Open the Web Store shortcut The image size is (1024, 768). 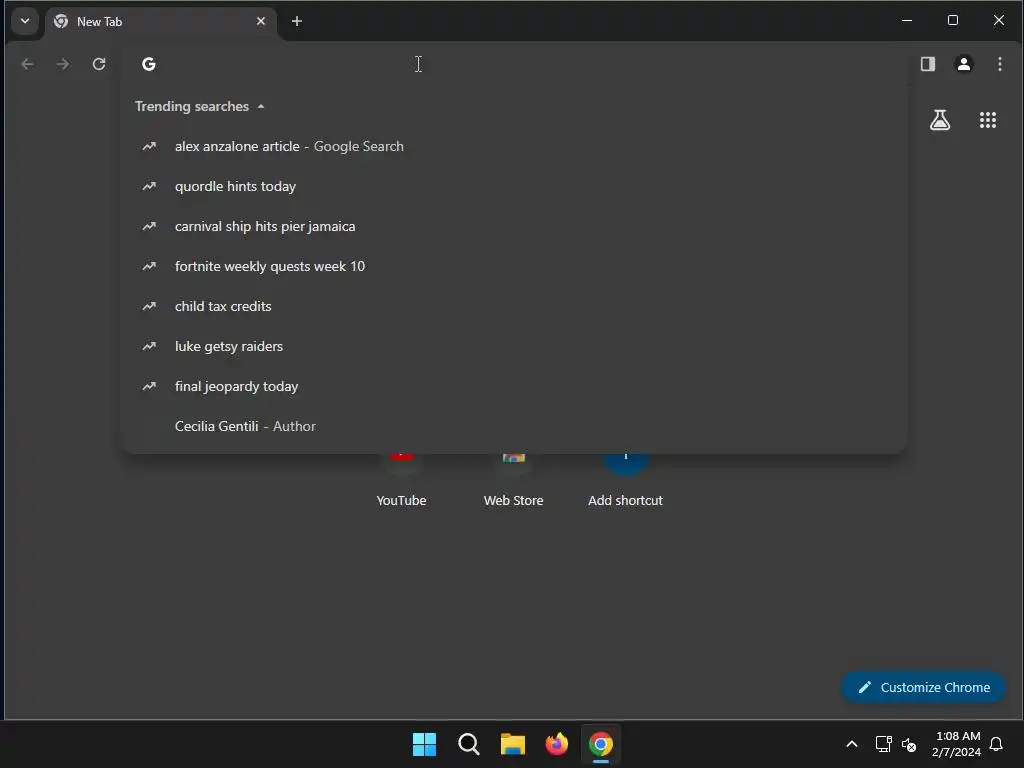point(513,483)
